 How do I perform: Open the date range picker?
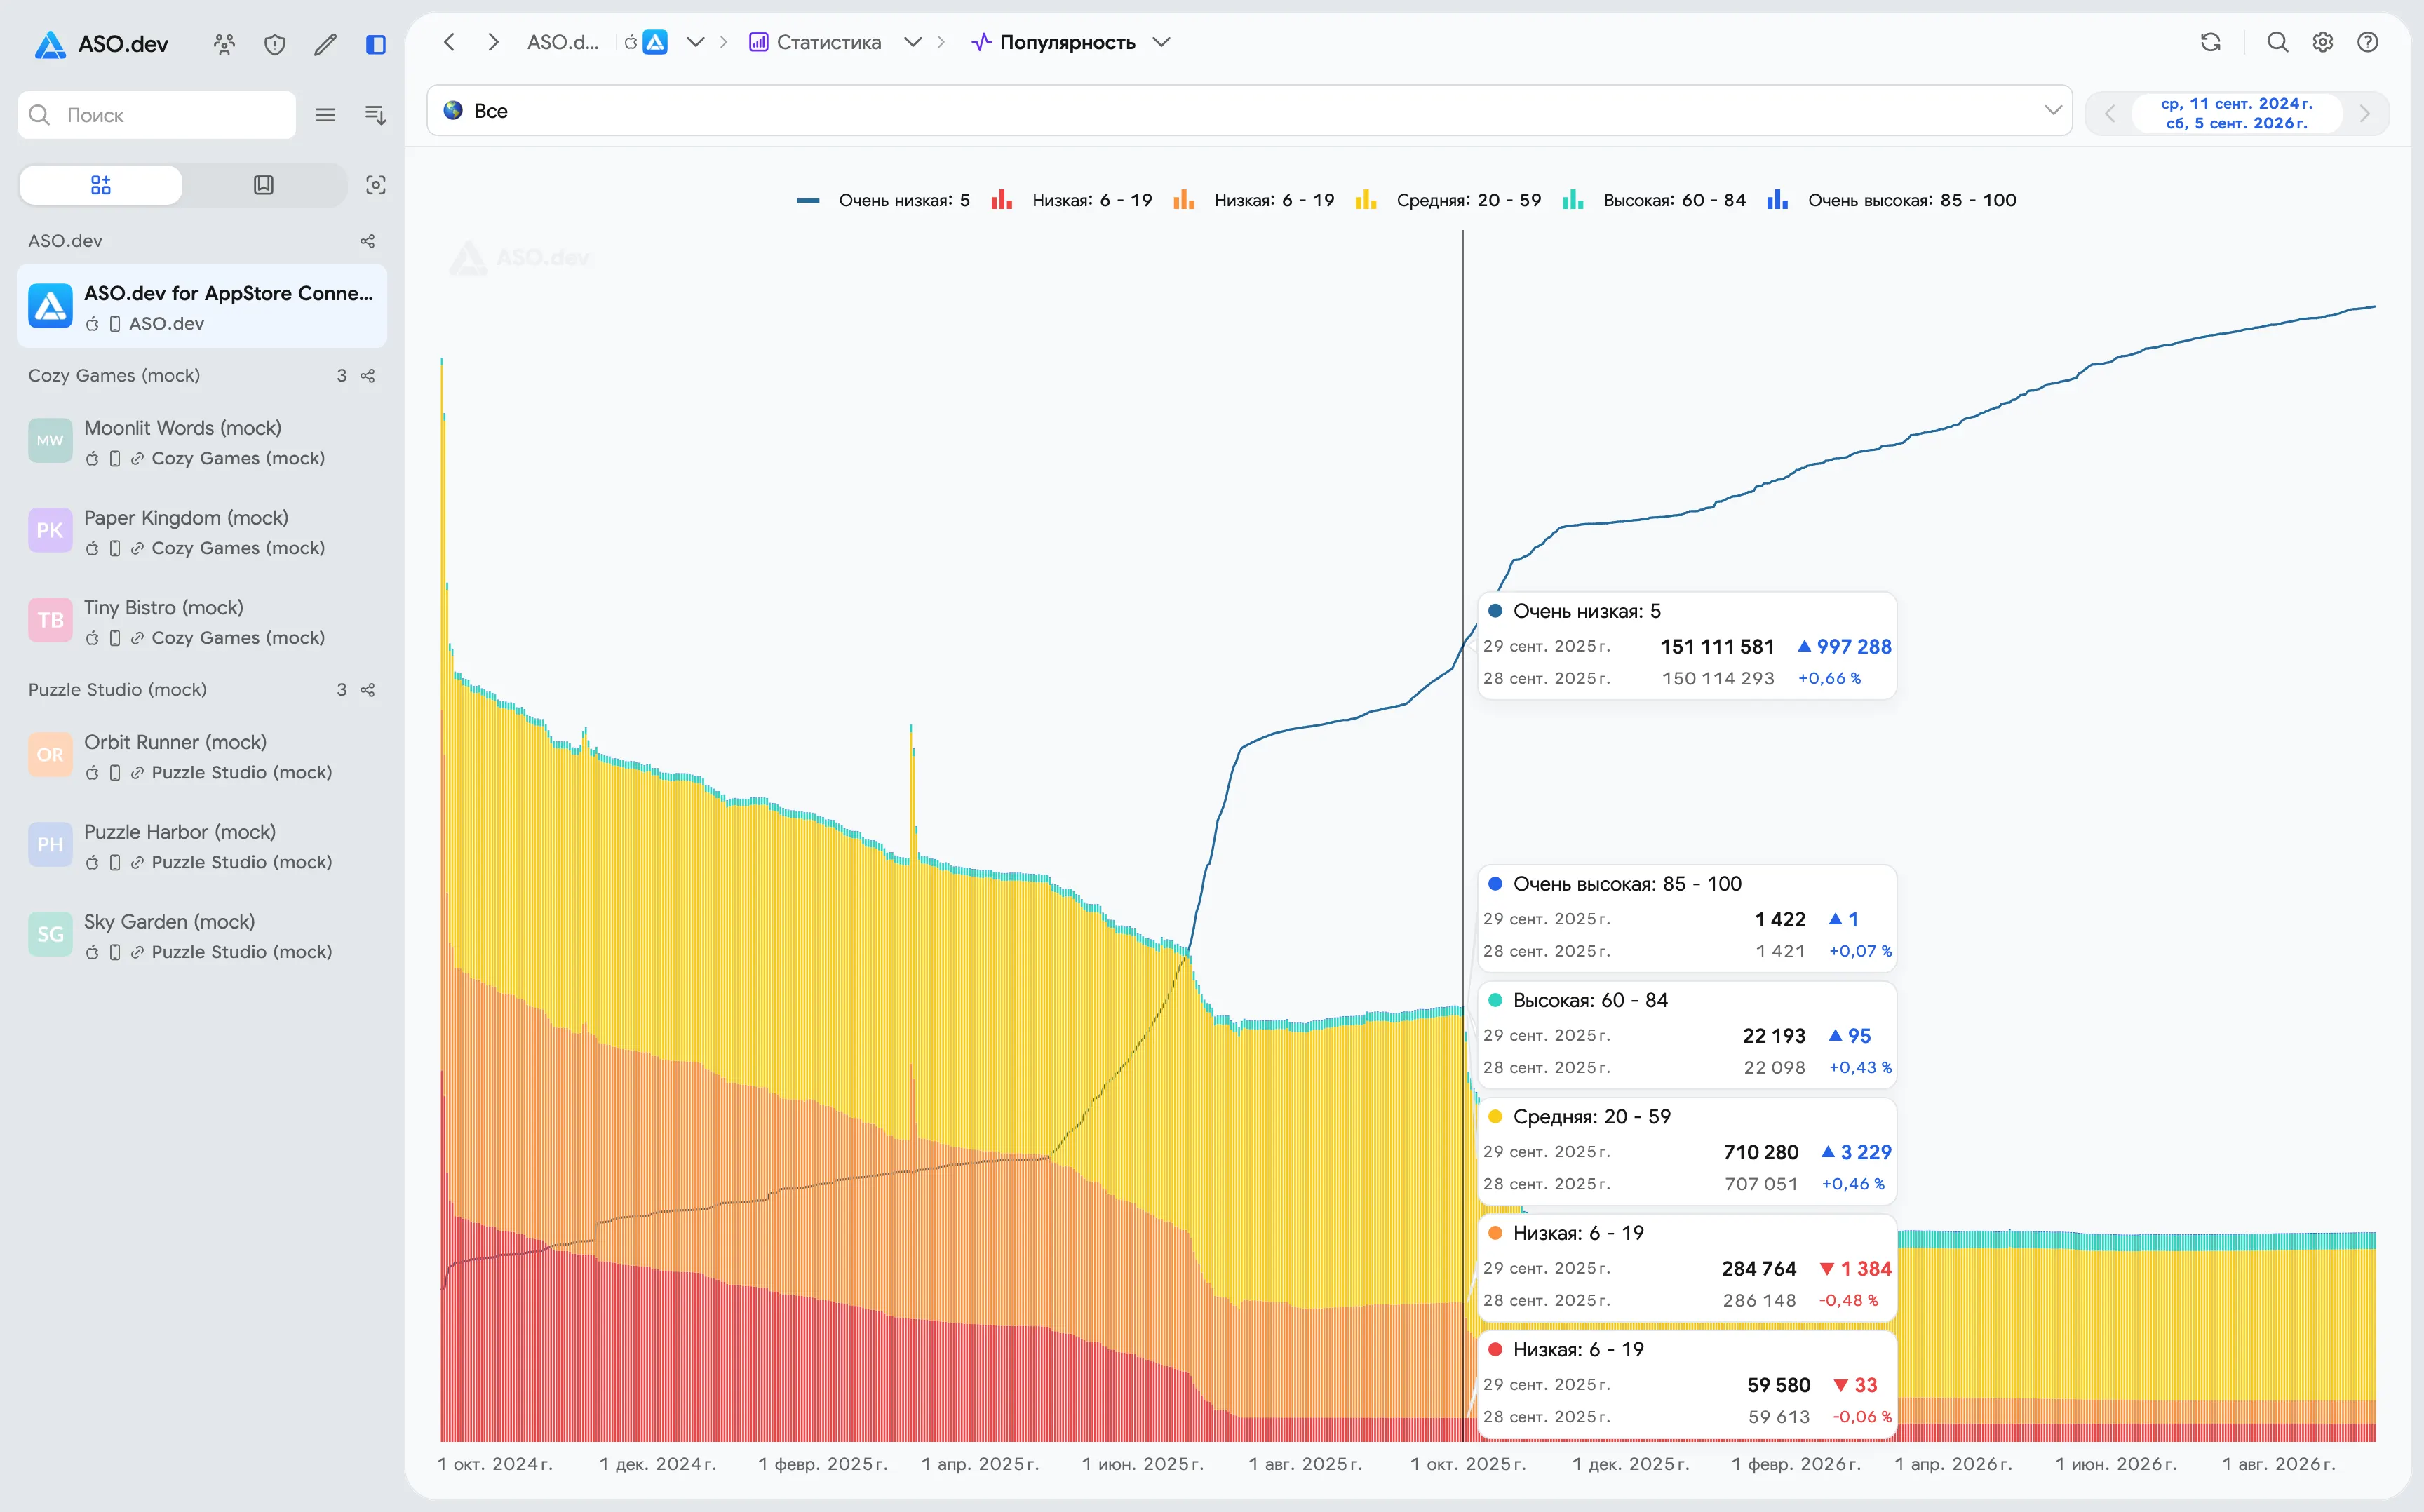pyautogui.click(x=2237, y=113)
